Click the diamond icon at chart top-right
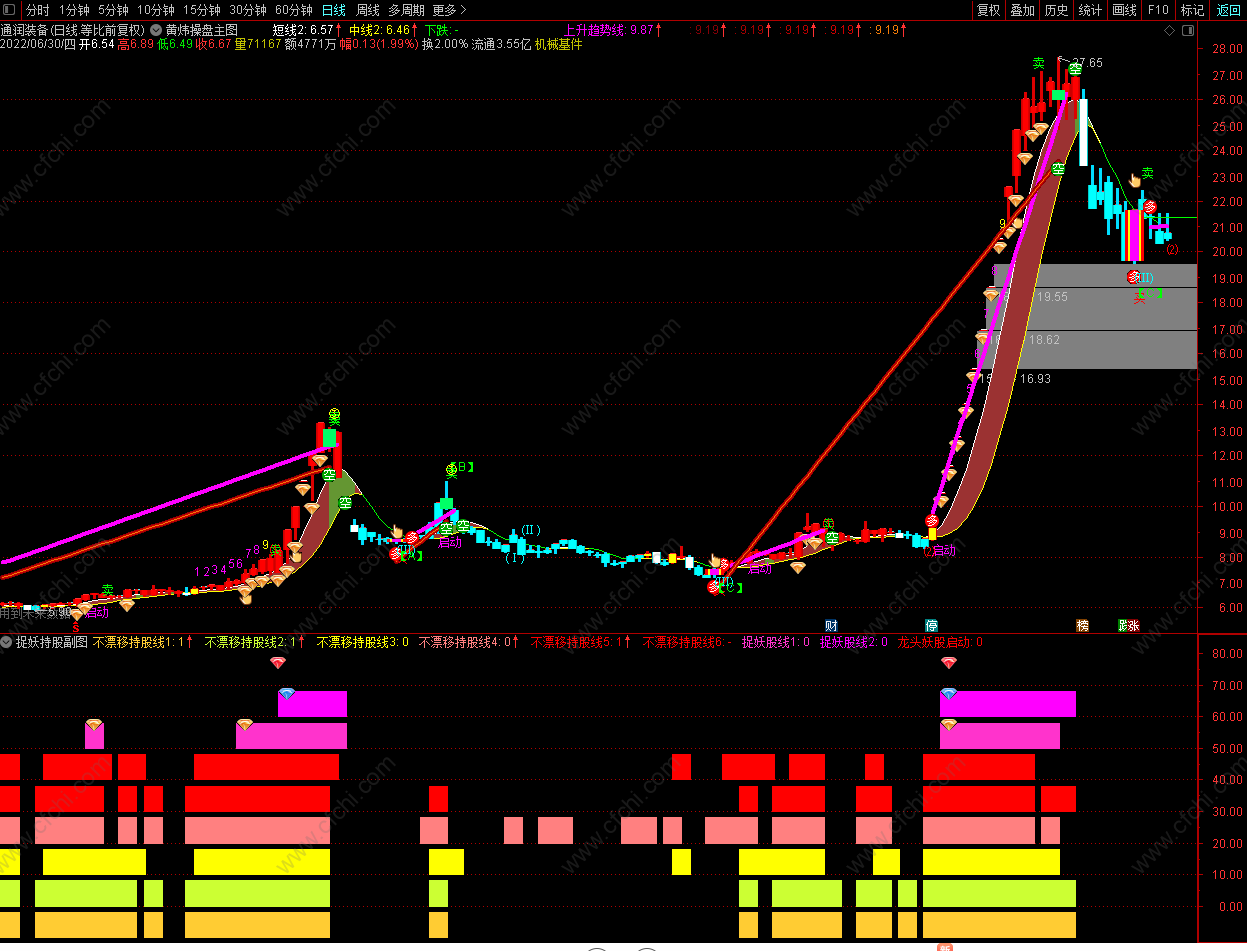The height and width of the screenshot is (951, 1247). [x=1170, y=30]
